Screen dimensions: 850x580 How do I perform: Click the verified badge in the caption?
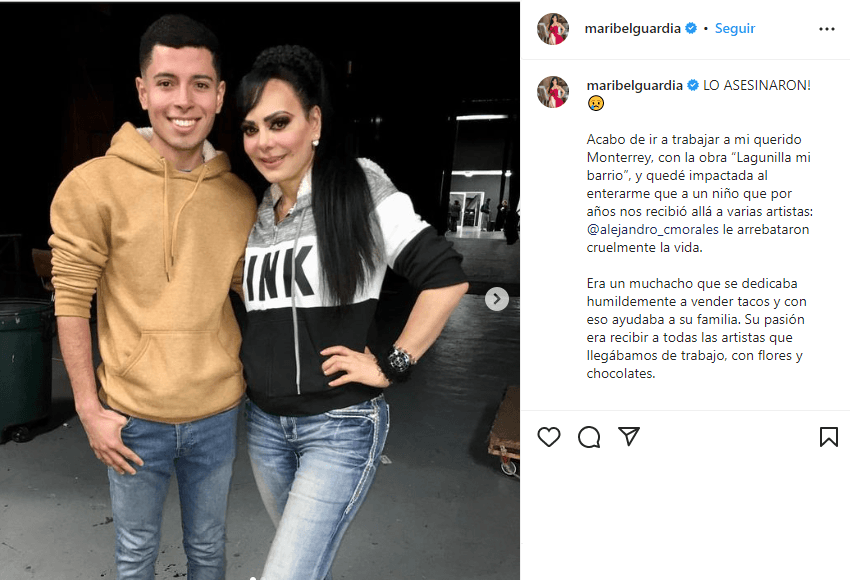coord(693,85)
